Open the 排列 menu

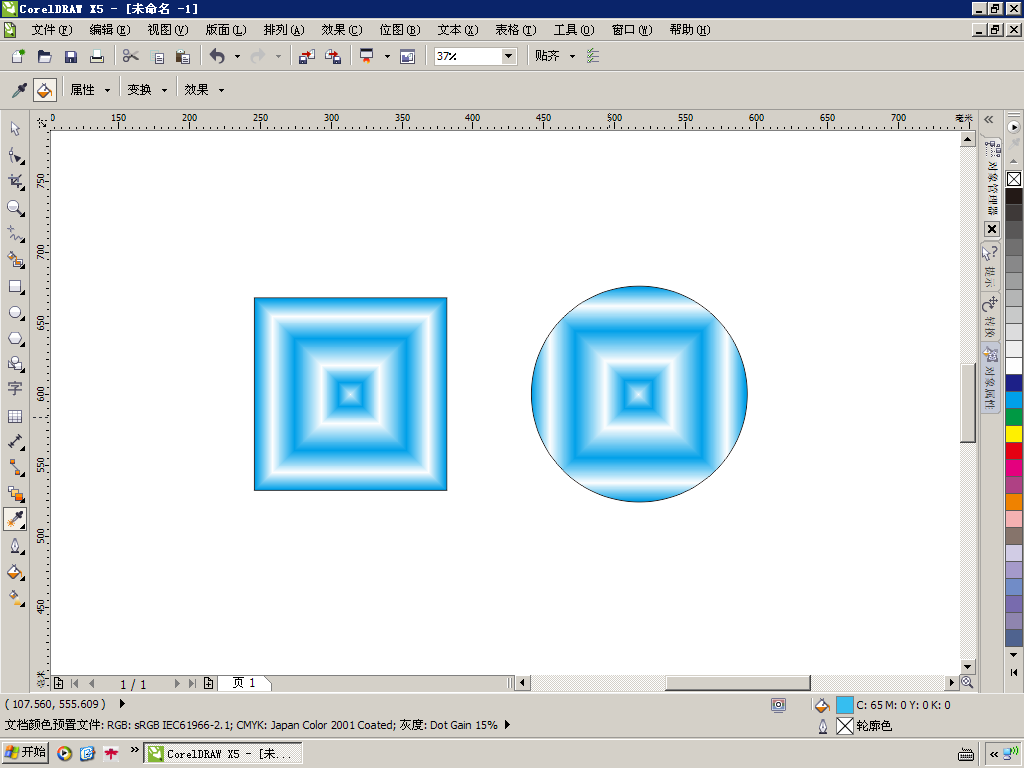[x=284, y=30]
